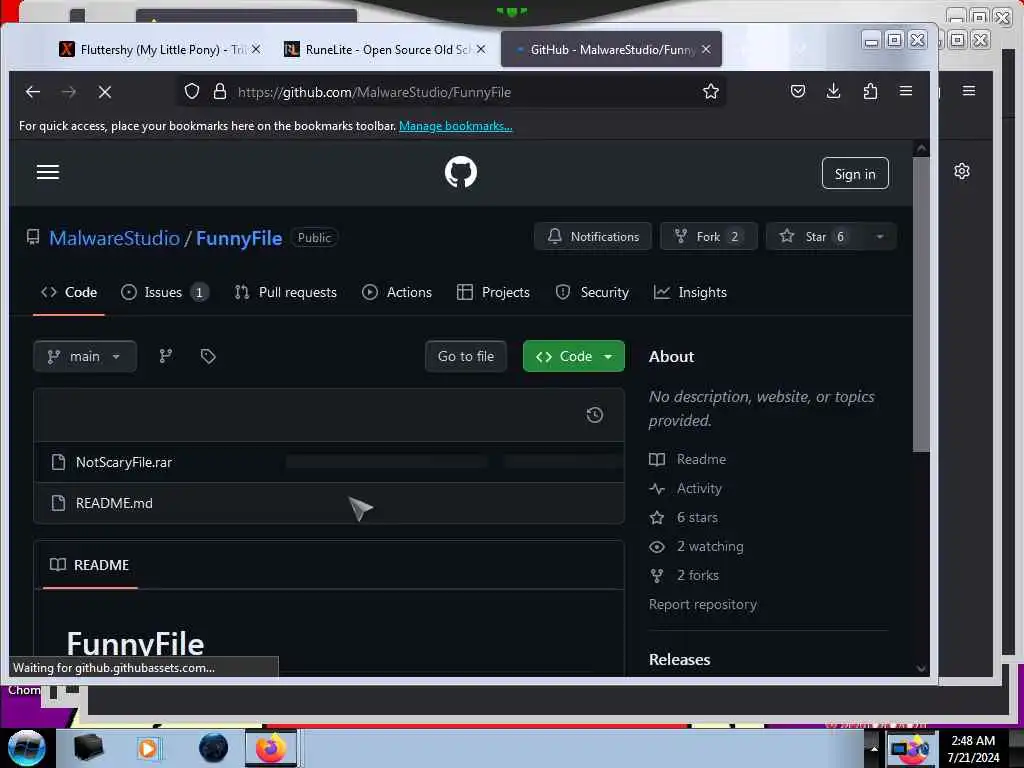The height and width of the screenshot is (768, 1024).
Task: Expand the main branch dropdown
Action: [85, 356]
